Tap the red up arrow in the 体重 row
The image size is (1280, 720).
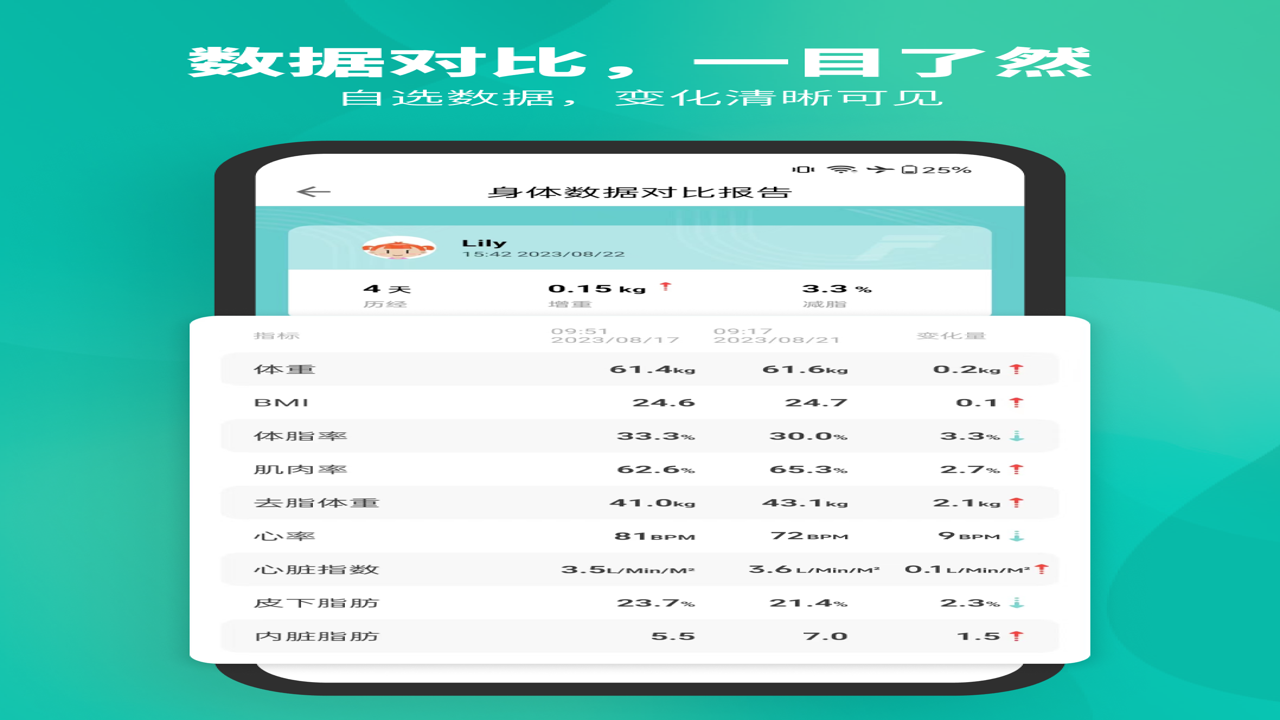1017,369
